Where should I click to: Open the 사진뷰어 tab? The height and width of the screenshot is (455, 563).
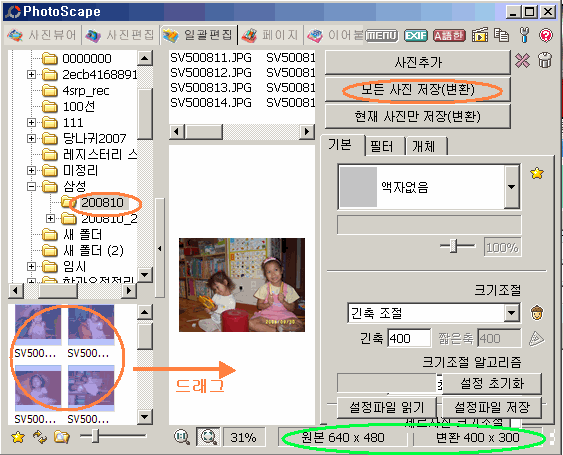42,35
